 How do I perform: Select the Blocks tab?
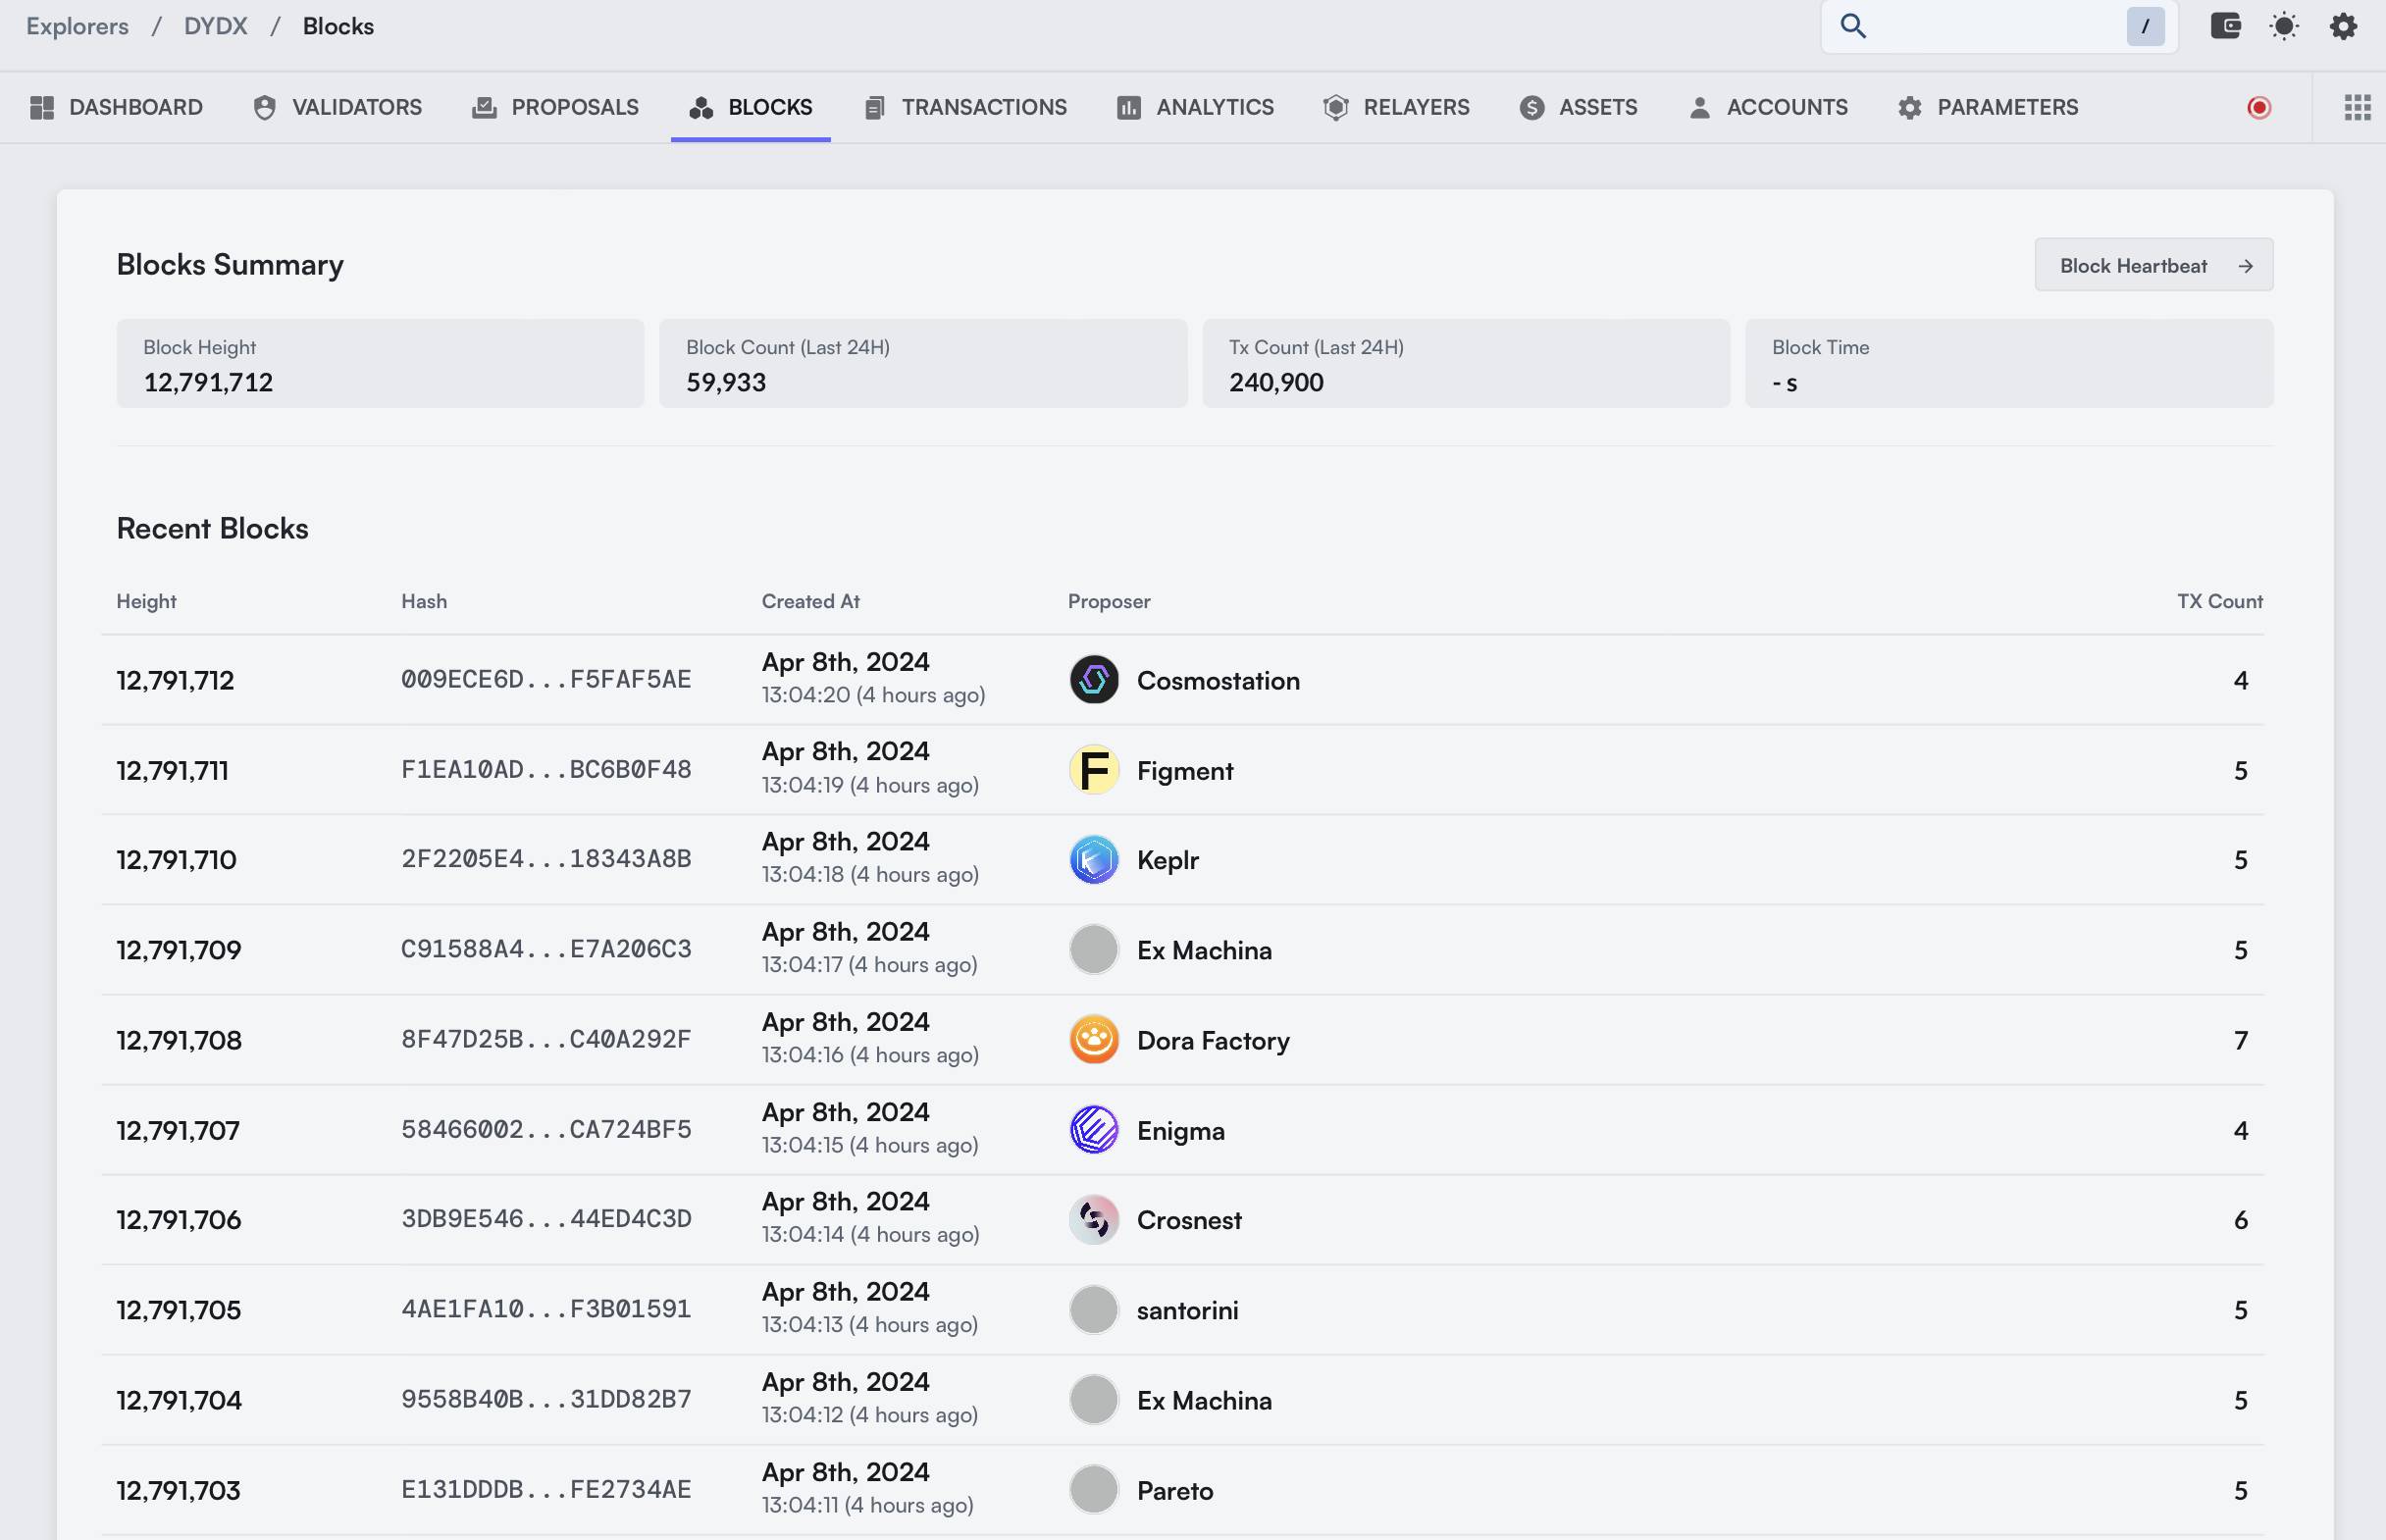point(750,107)
